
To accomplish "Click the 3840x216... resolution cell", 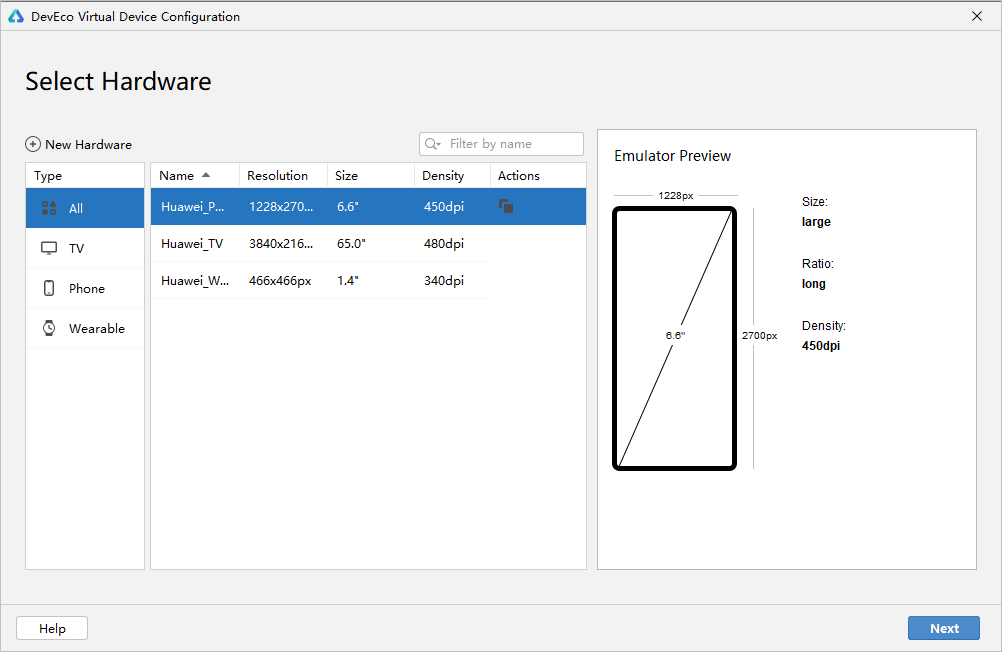I will point(281,244).
